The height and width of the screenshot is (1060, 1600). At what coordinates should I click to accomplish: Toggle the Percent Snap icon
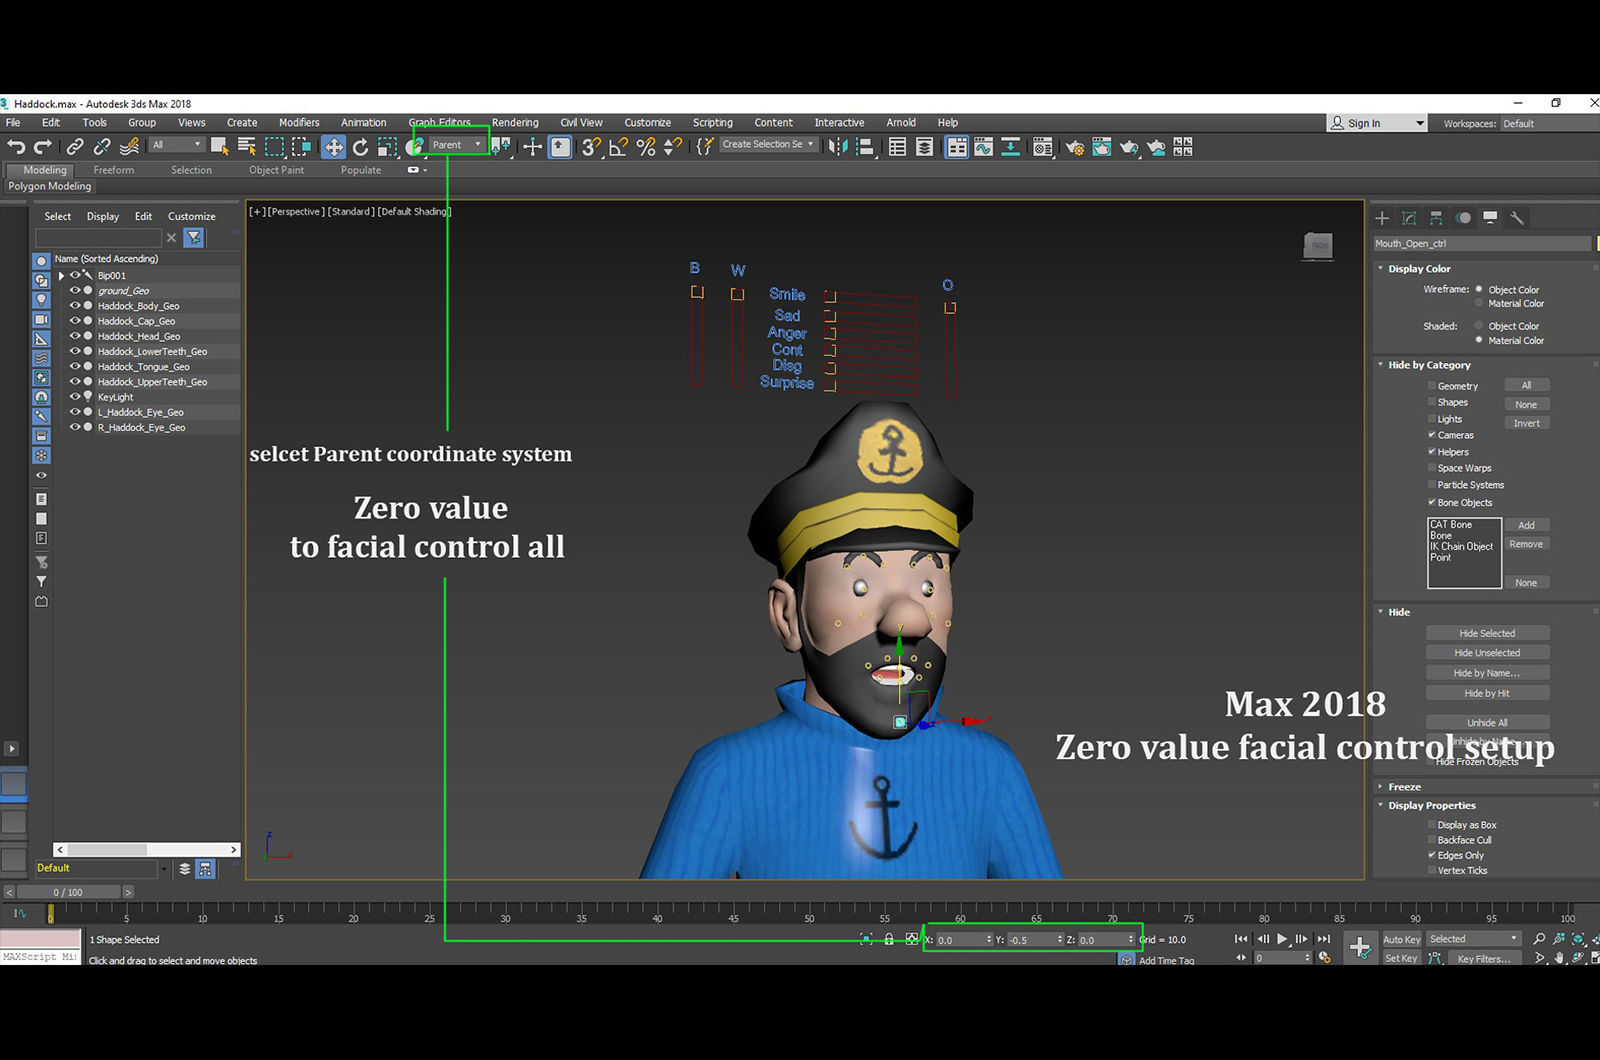[x=646, y=147]
